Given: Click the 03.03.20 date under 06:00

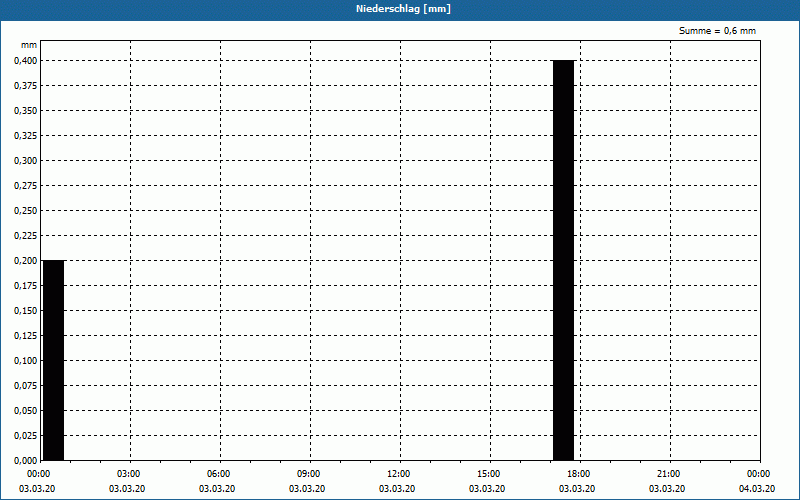Looking at the screenshot, I should click(x=217, y=489).
